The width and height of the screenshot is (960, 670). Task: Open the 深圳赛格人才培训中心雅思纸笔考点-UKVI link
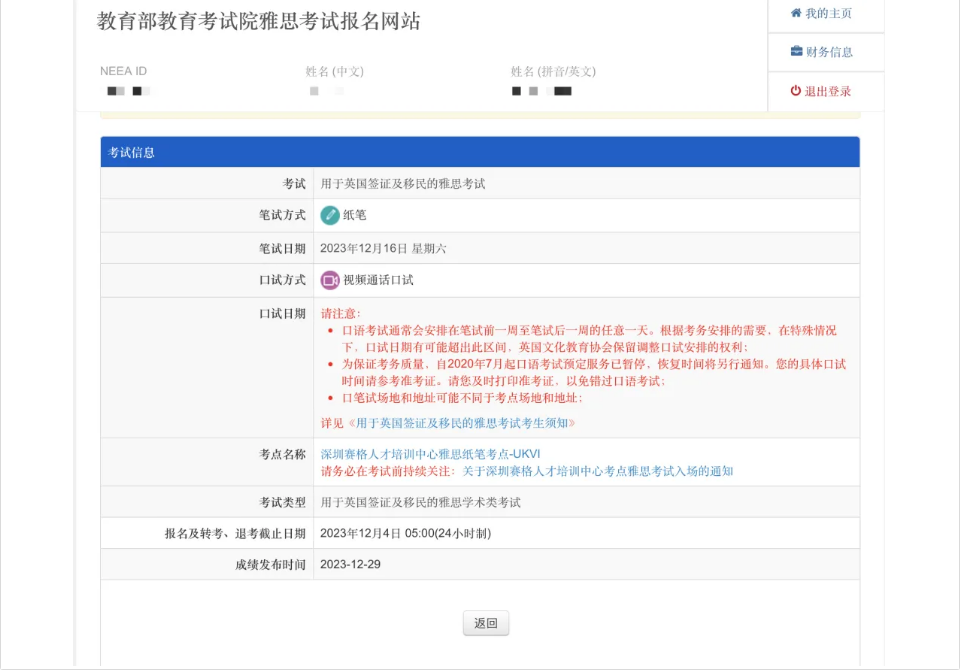430,454
